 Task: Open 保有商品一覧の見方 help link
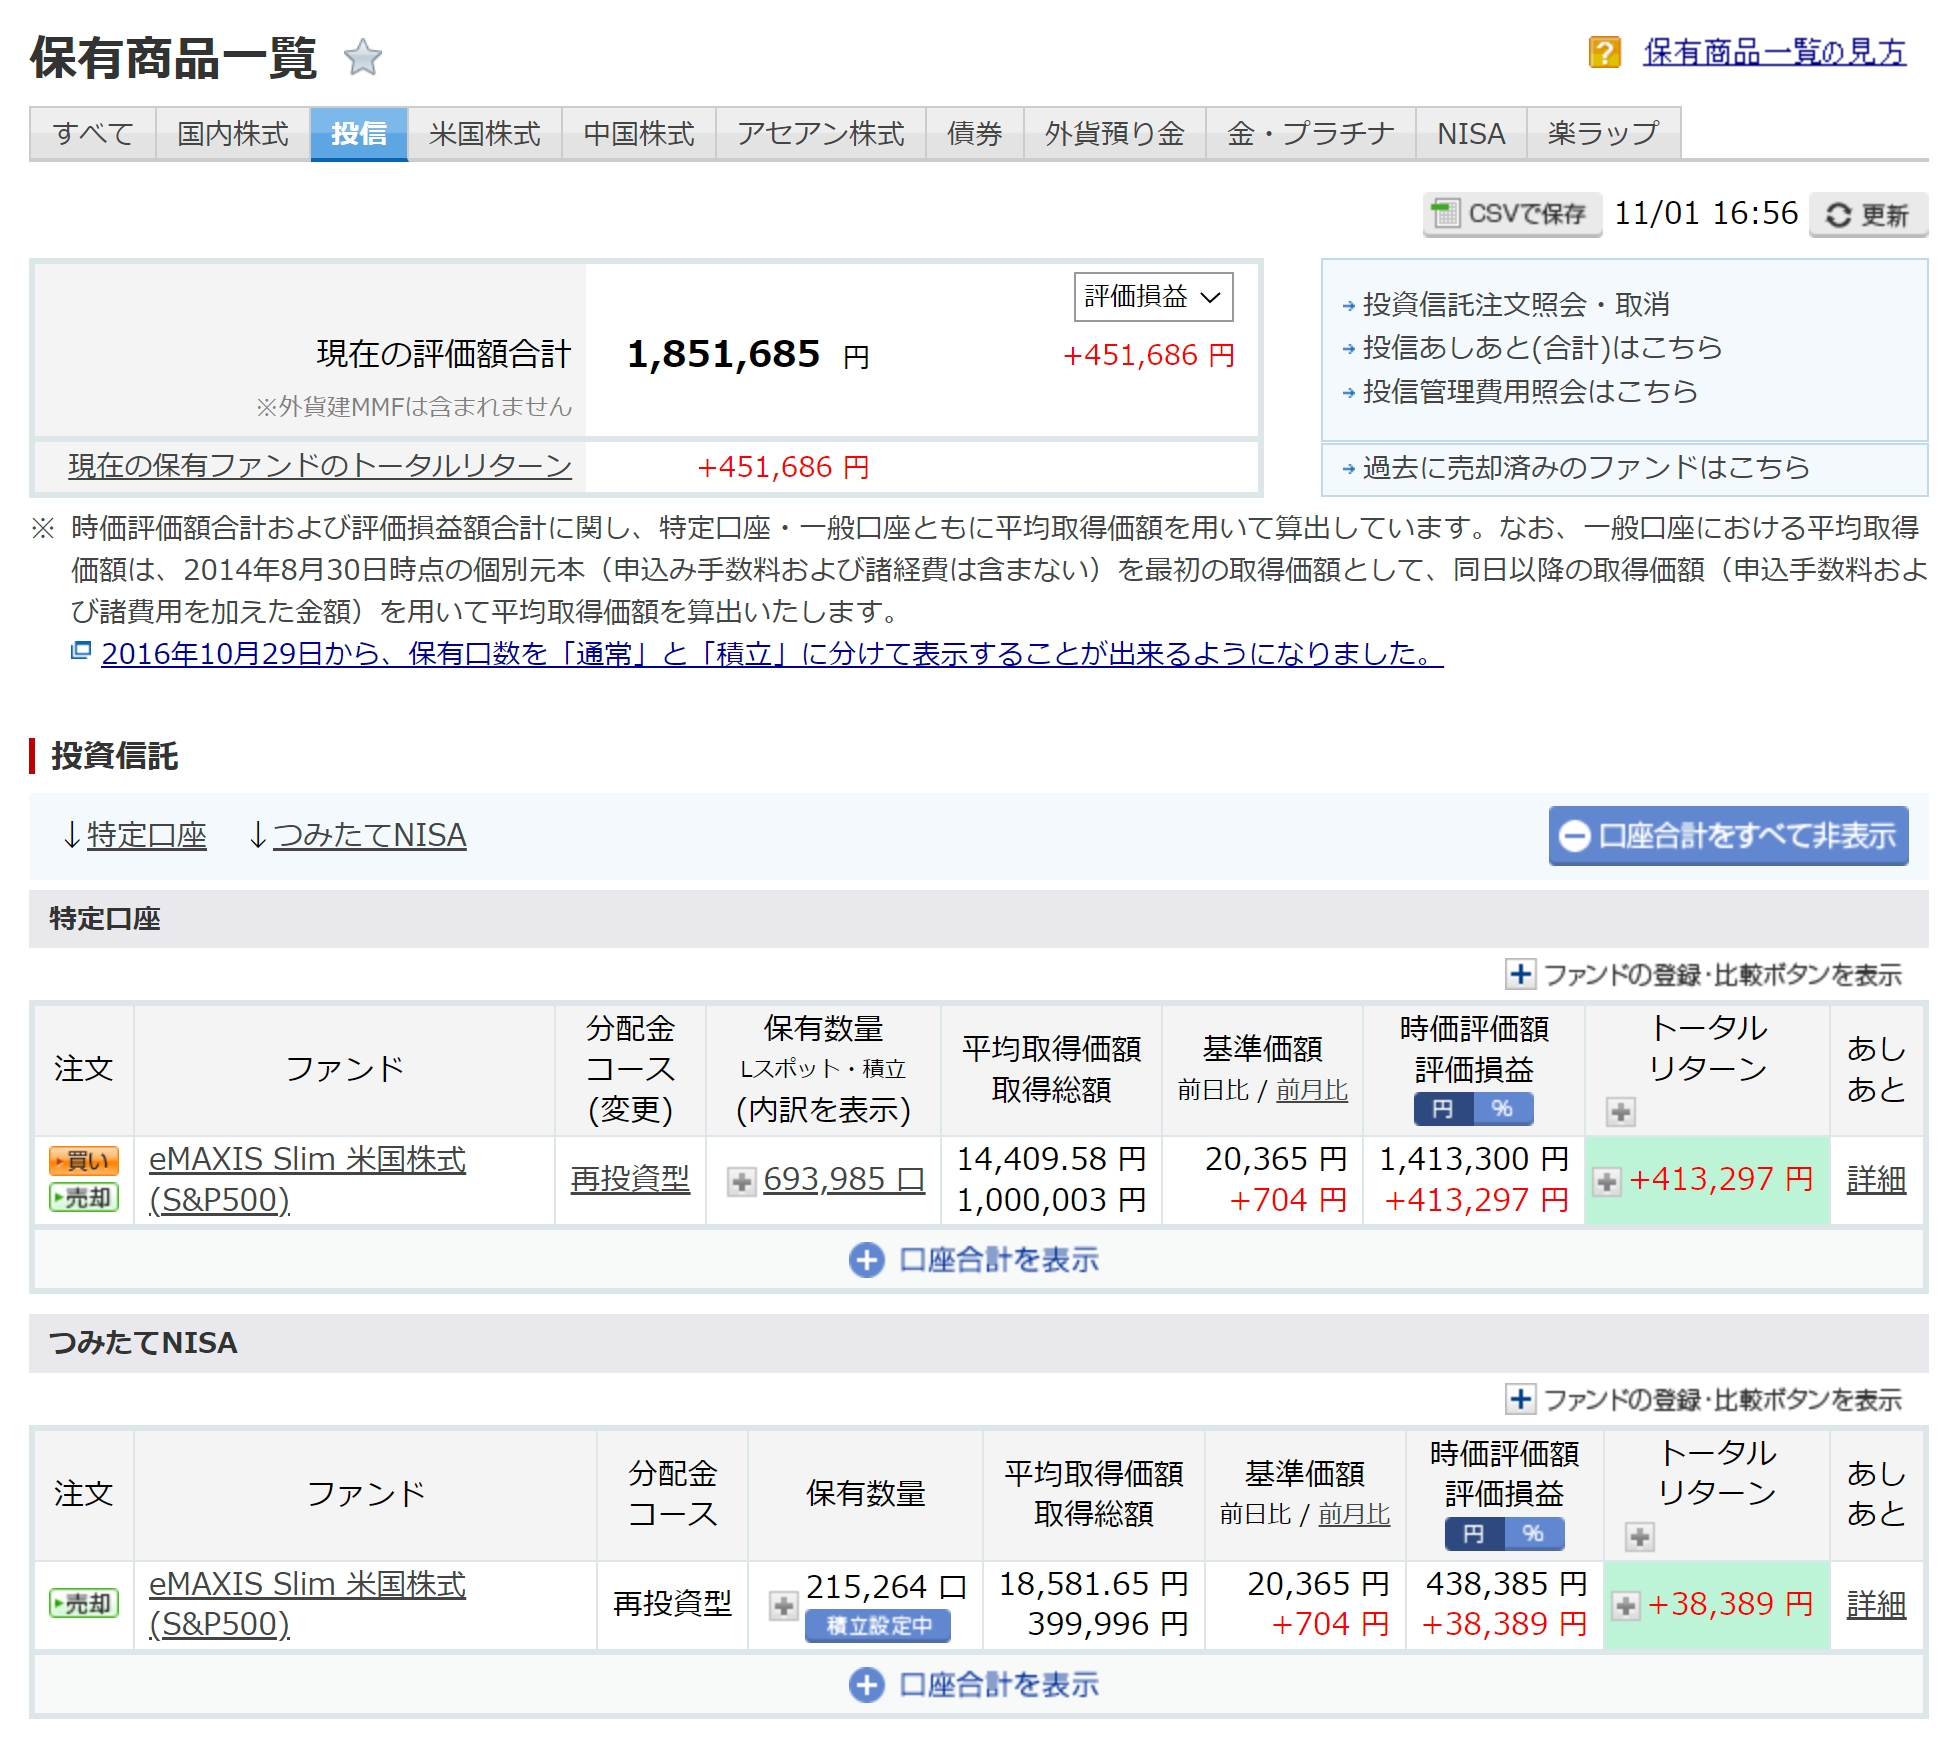pos(1774,52)
